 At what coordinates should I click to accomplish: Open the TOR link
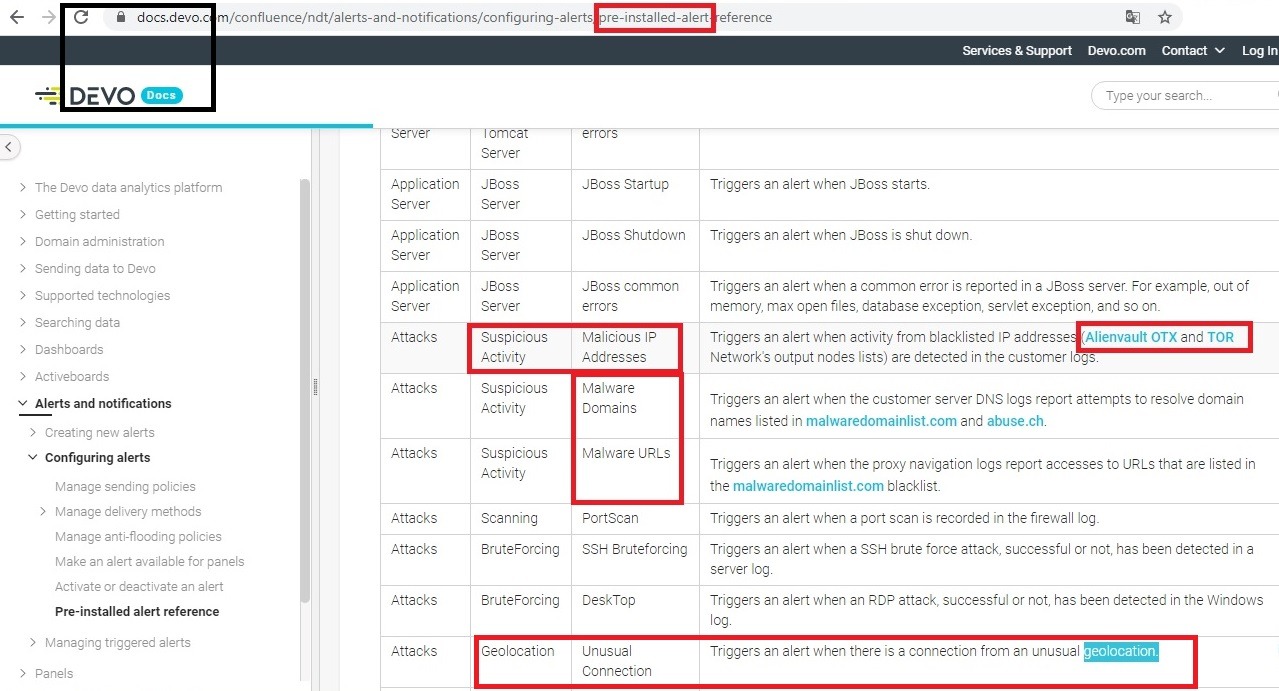[1220, 337]
